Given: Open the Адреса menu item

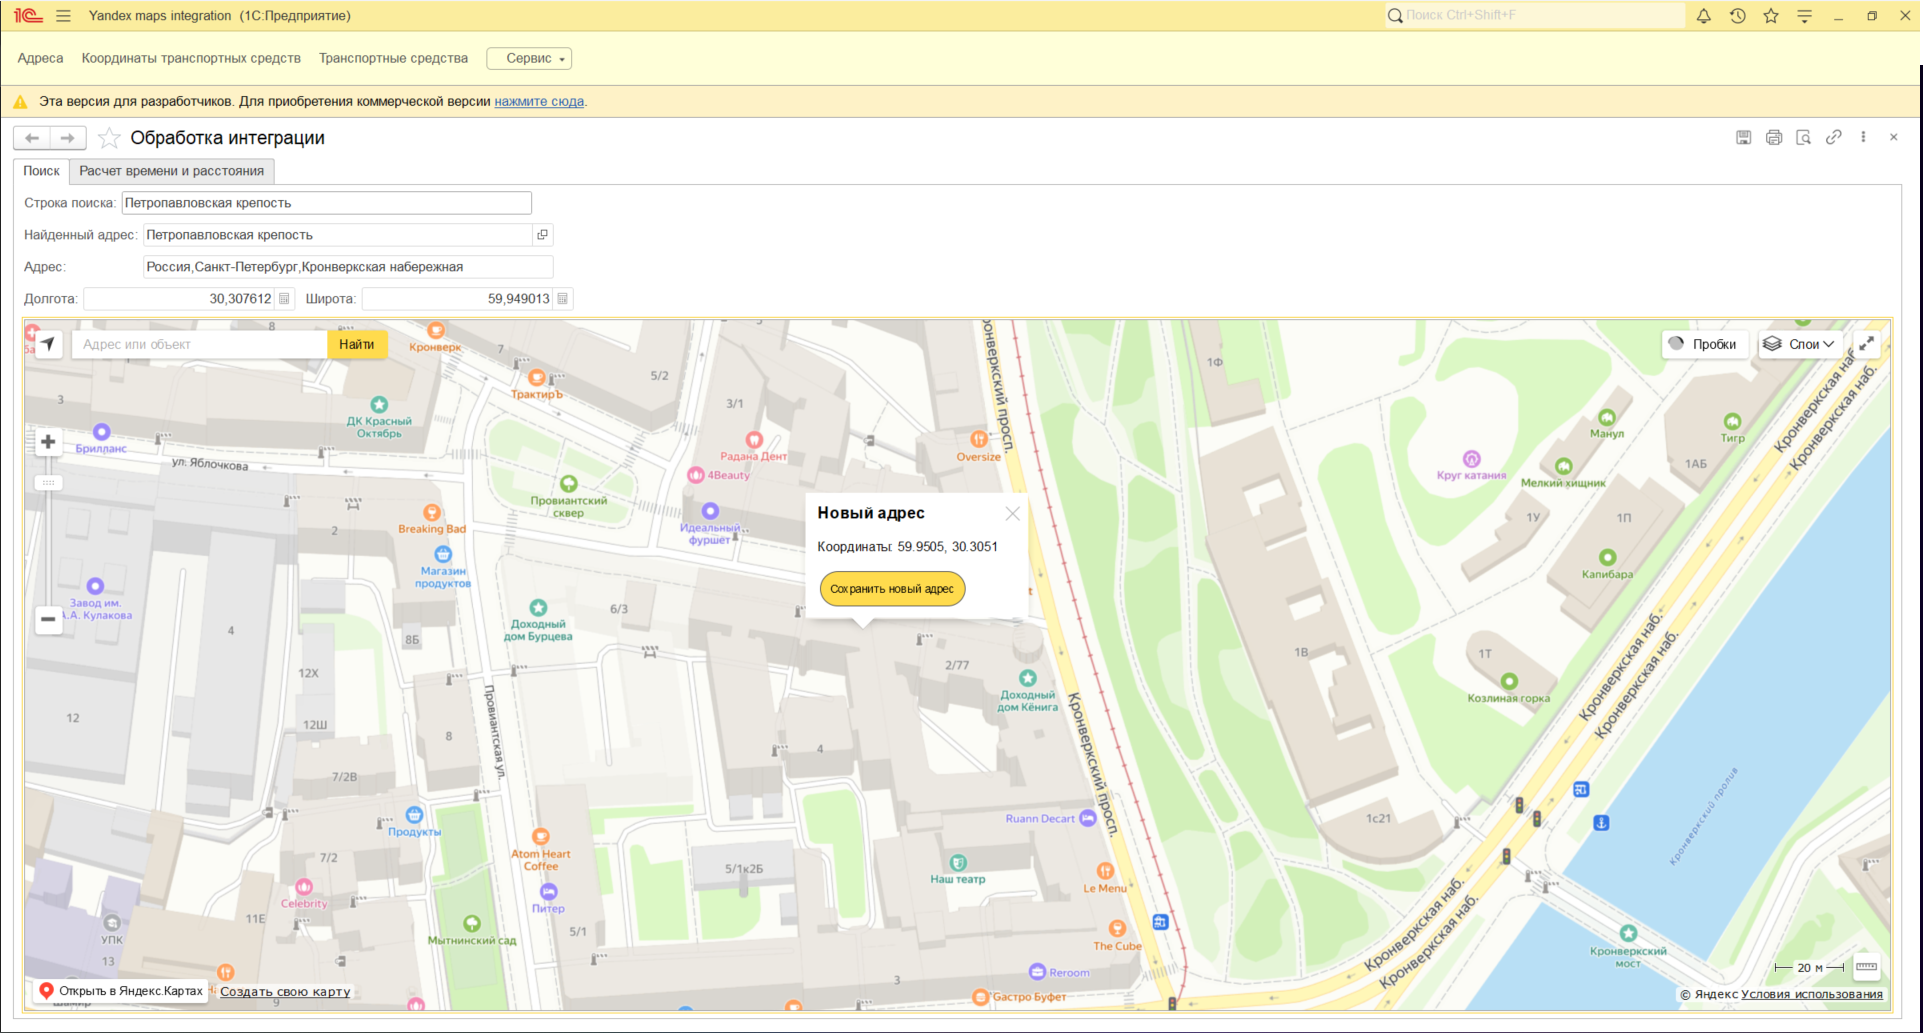Looking at the screenshot, I should tap(40, 58).
